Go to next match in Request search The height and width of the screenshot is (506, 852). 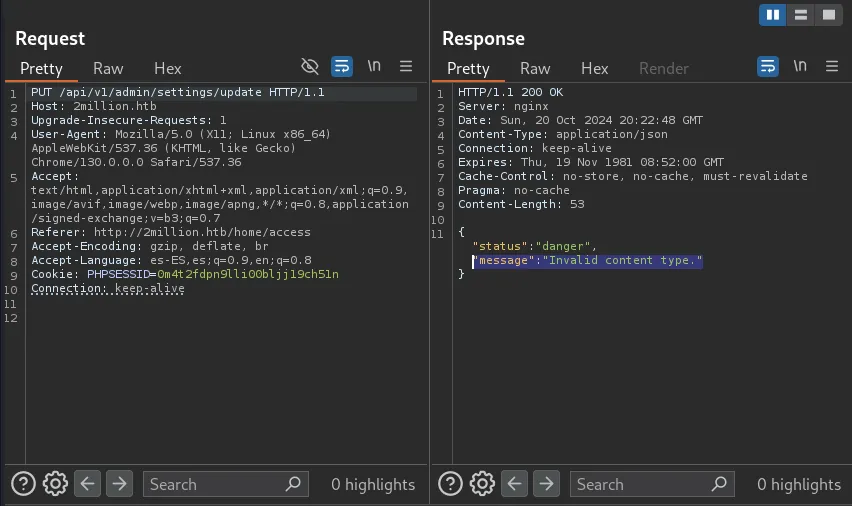pos(119,484)
